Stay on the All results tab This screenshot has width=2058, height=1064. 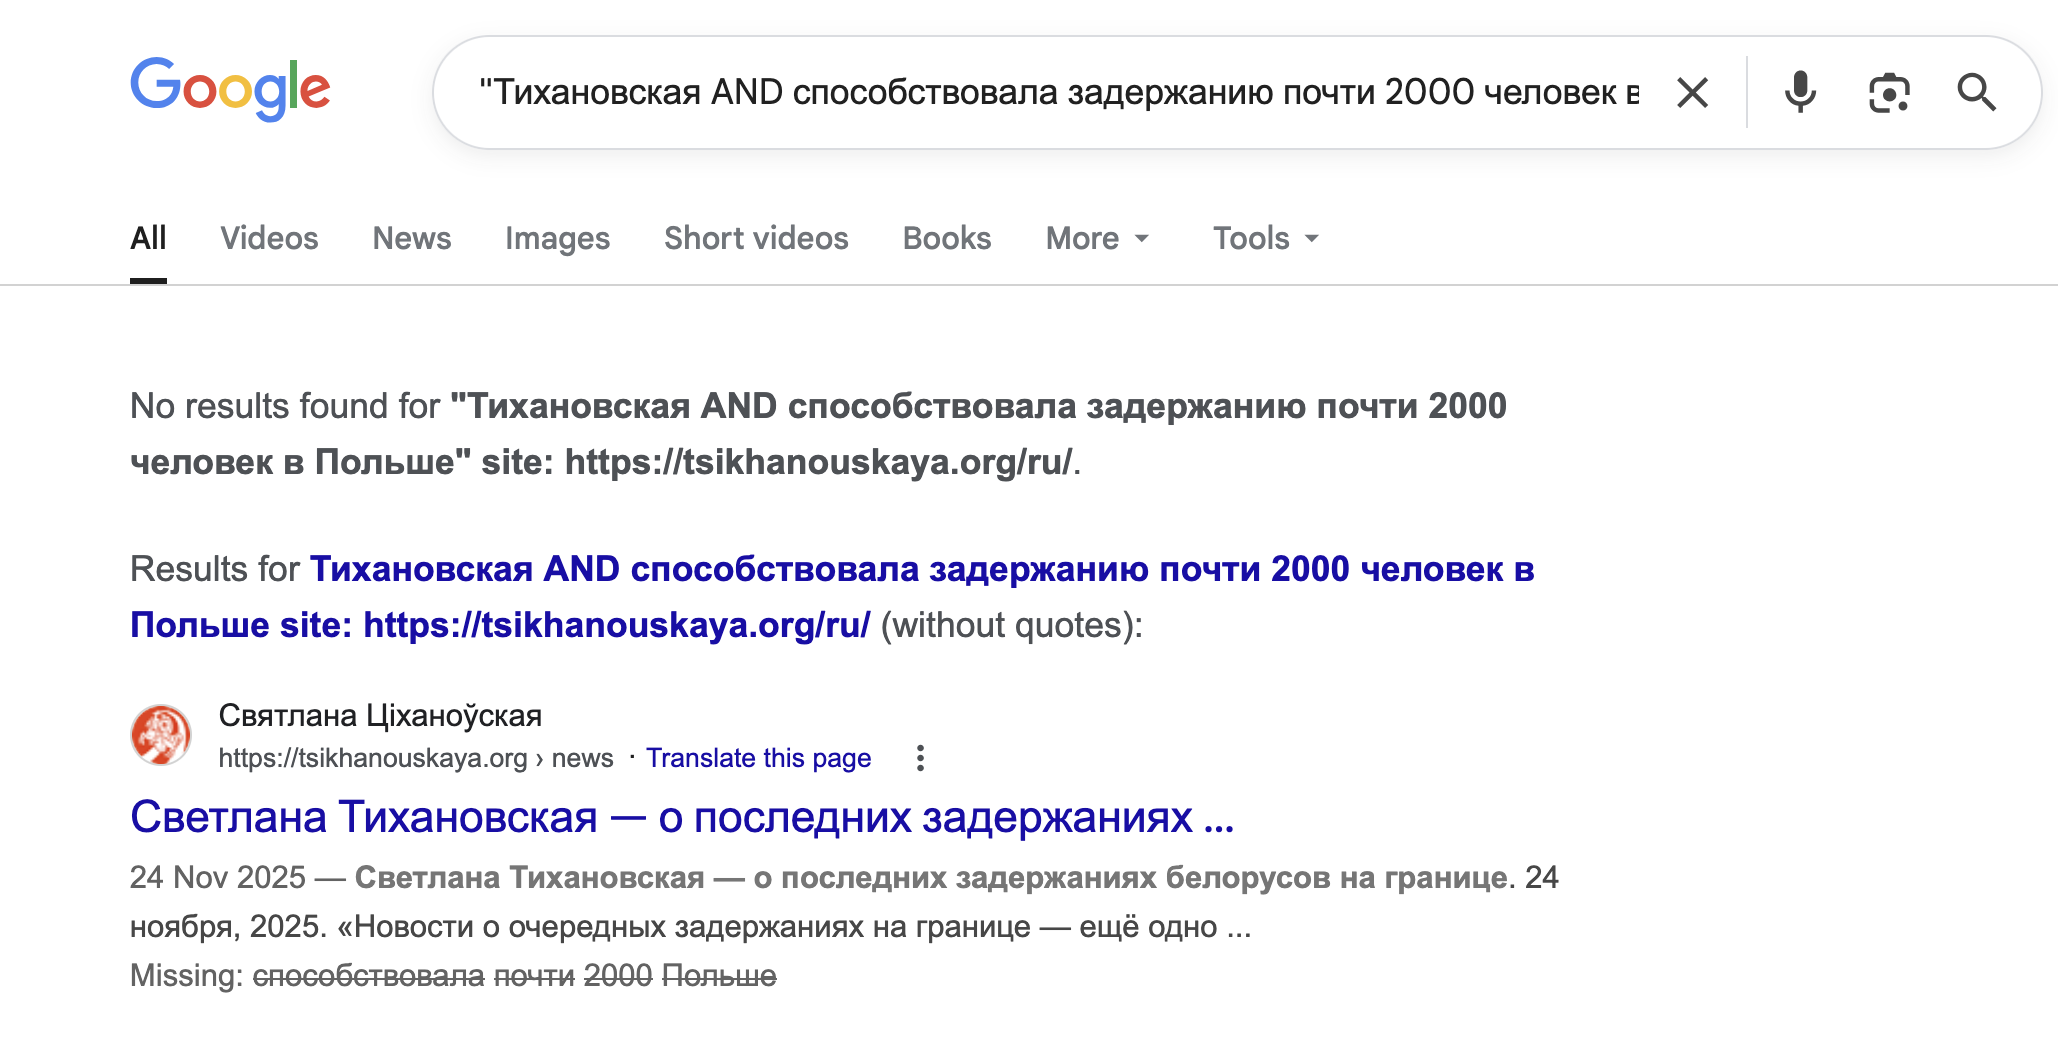149,238
